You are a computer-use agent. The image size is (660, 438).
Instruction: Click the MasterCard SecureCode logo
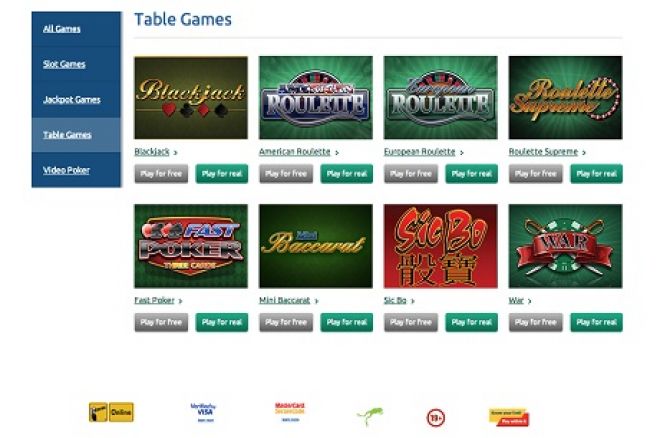pos(290,412)
